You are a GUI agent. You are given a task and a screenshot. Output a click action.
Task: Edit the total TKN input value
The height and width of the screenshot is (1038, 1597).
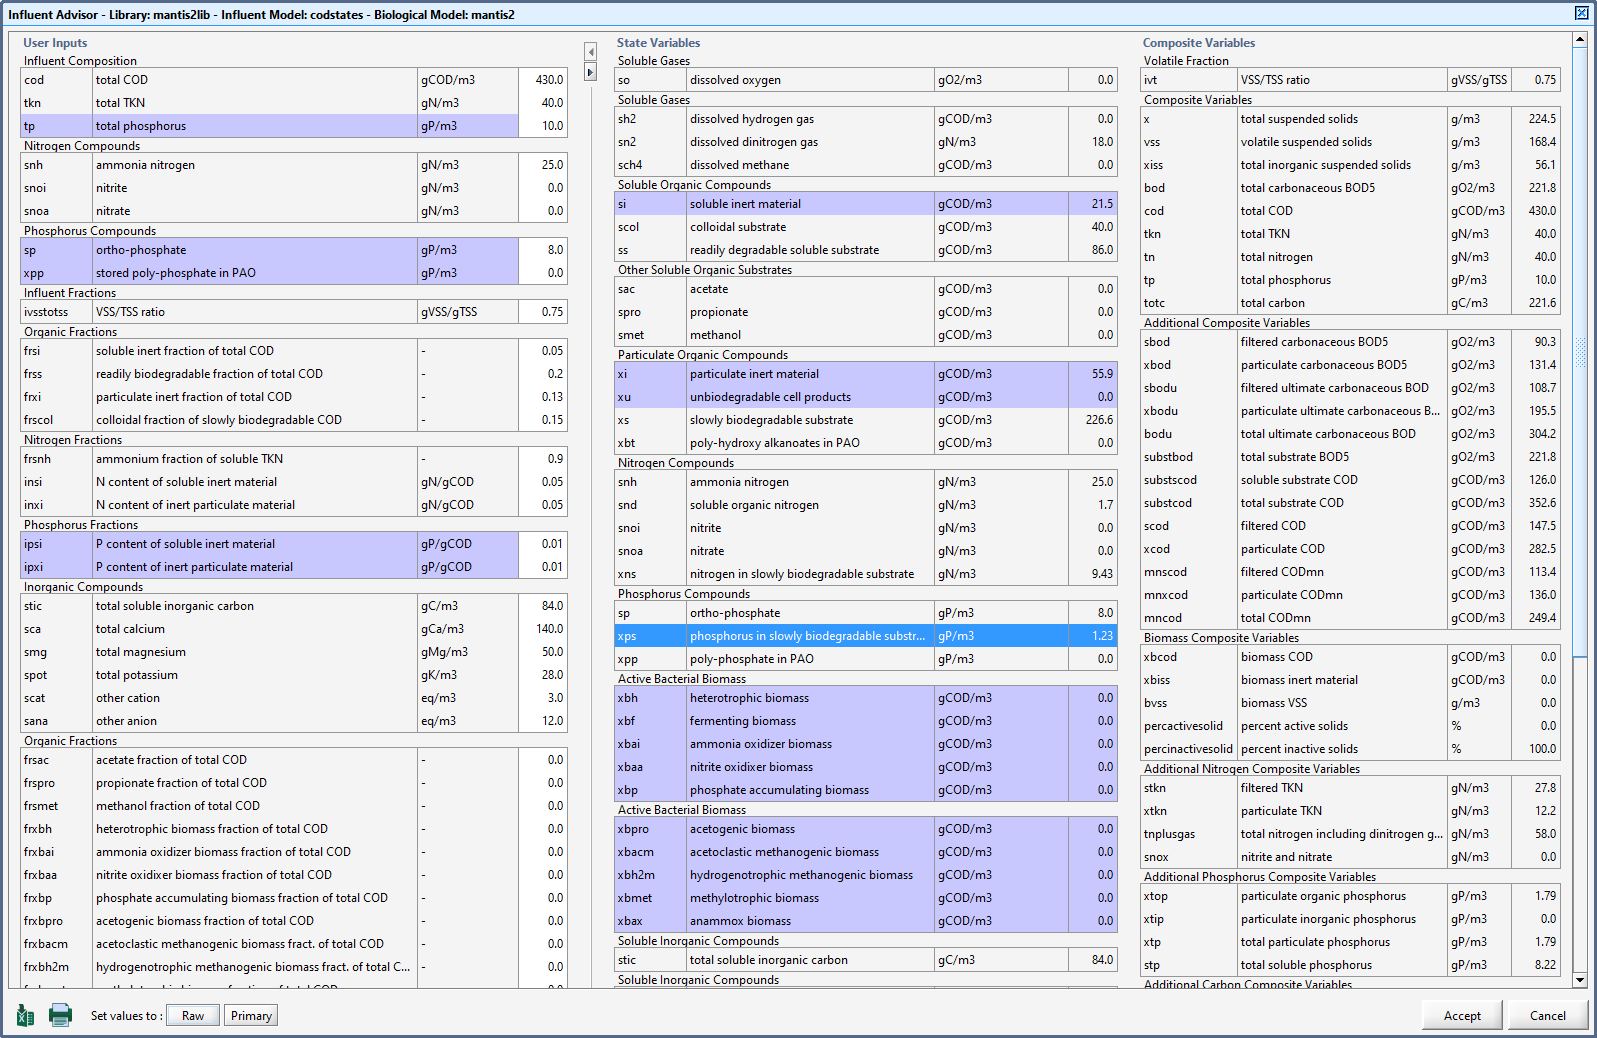pos(542,103)
